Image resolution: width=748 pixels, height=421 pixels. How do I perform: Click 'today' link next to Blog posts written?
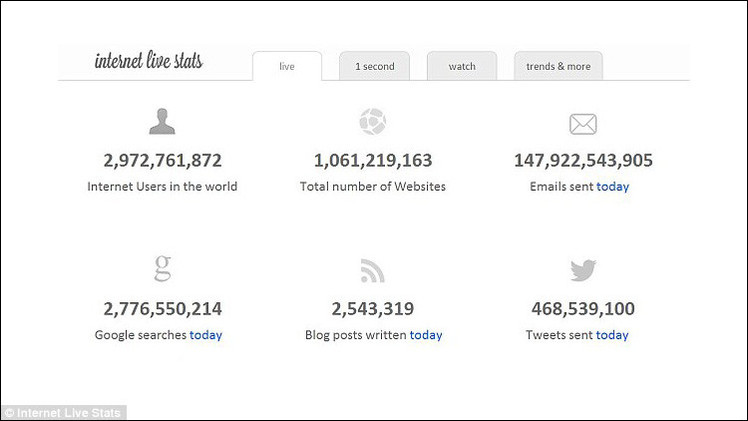point(426,335)
